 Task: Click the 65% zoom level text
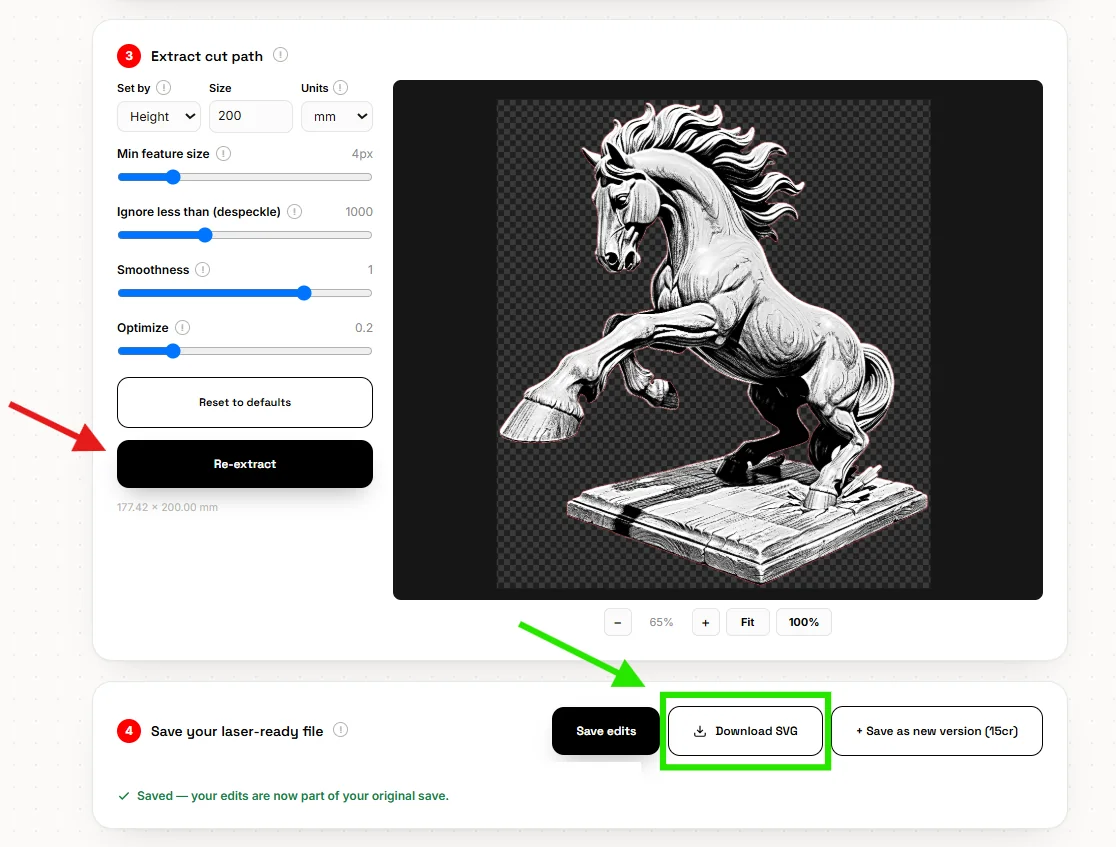pyautogui.click(x=661, y=622)
